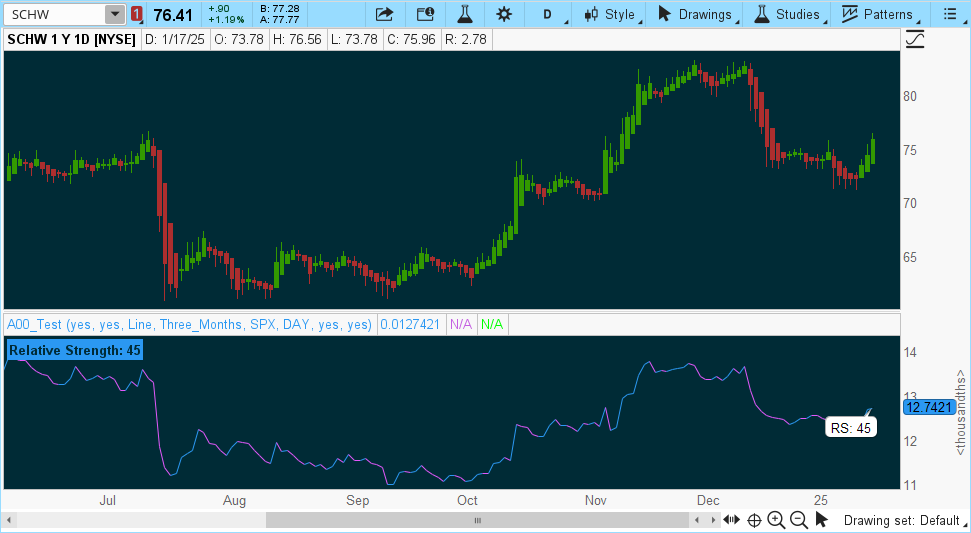Screen dimensions: 971x533
Task: Click the Nov time axis label
Action: 596,500
